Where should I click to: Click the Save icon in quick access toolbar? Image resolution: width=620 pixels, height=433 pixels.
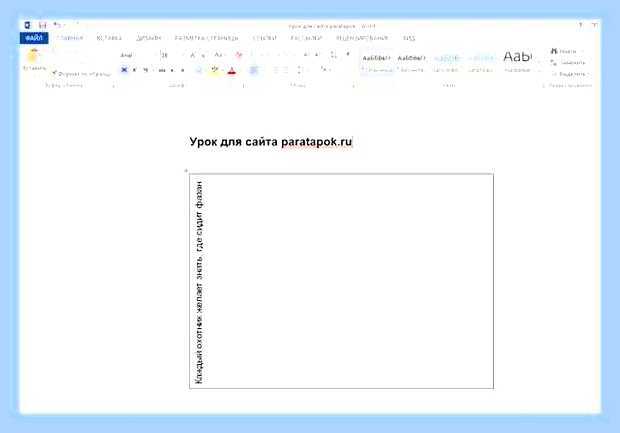click(42, 26)
